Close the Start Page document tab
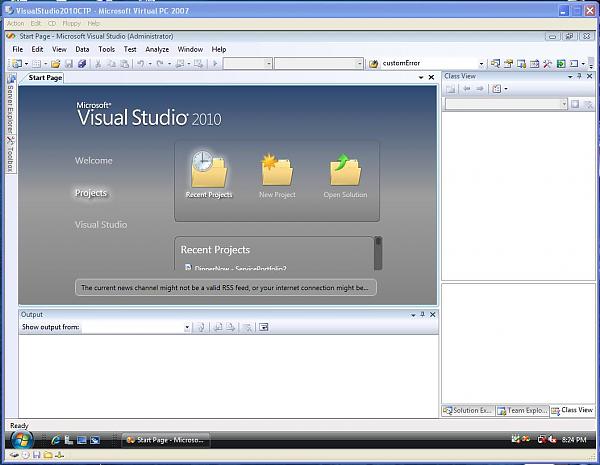This screenshot has width=600, height=465. pos(431,77)
